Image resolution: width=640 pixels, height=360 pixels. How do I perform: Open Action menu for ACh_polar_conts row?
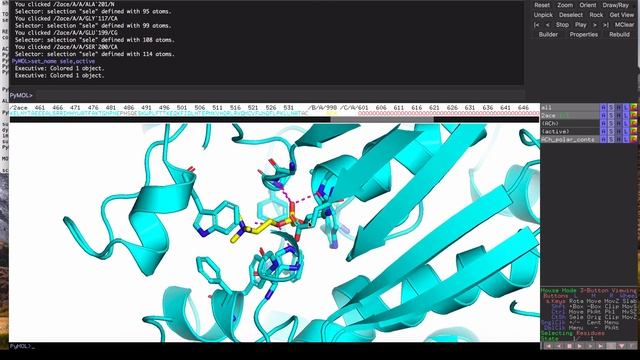pyautogui.click(x=603, y=140)
